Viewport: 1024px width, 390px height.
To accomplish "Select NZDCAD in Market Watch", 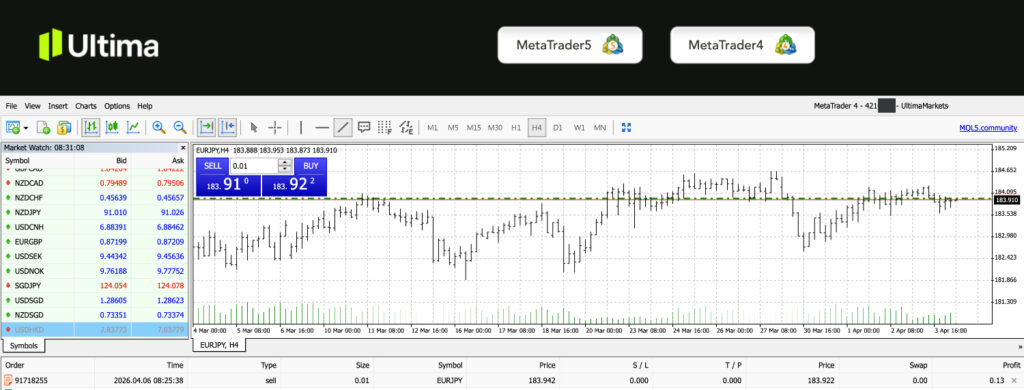I will tap(95, 183).
